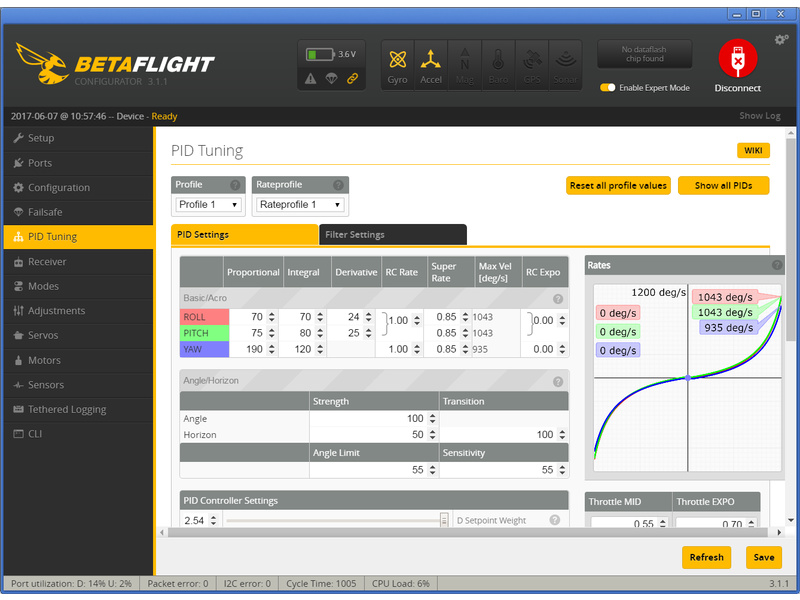Image resolution: width=800 pixels, height=600 pixels.
Task: Click the Save button
Action: coord(763,558)
